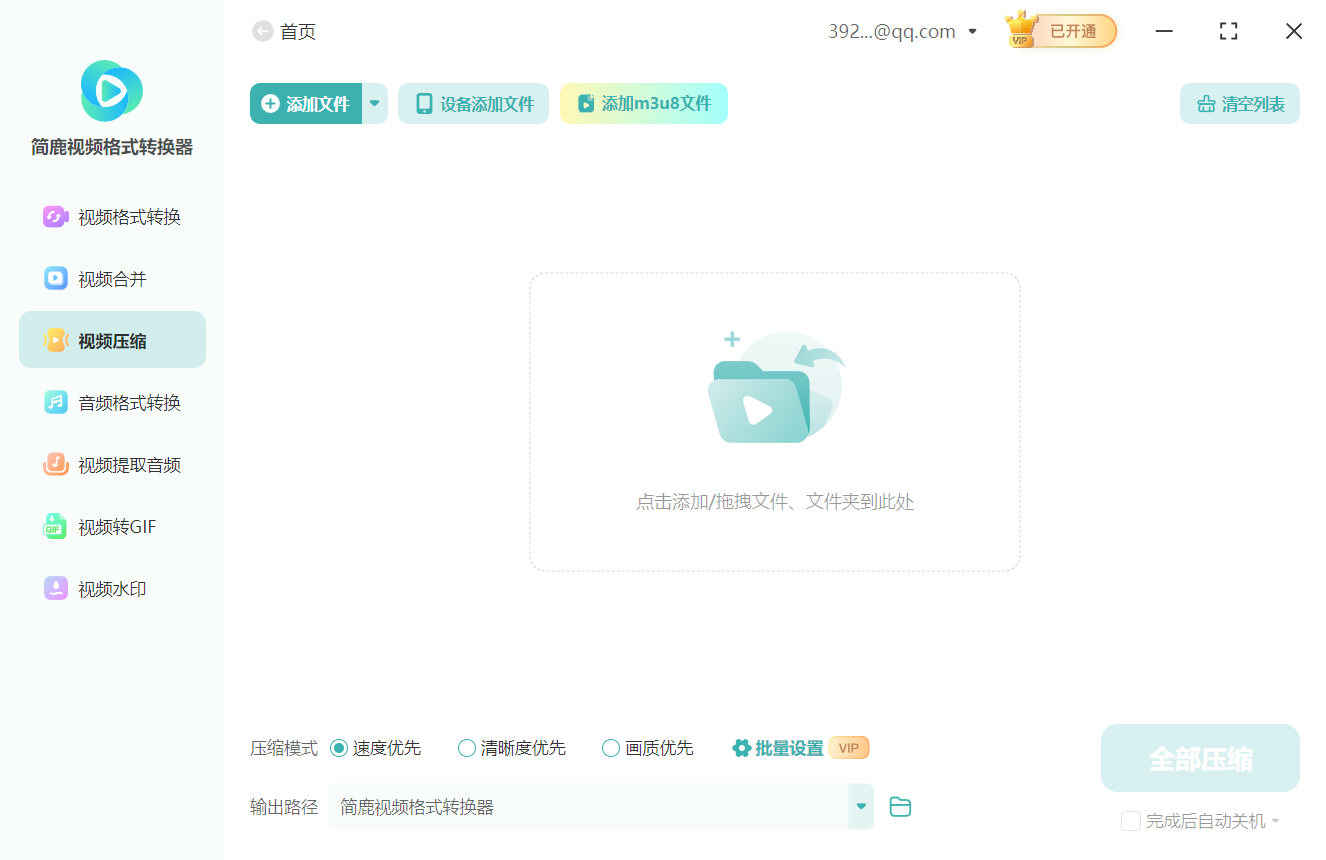The height and width of the screenshot is (860, 1326).
Task: Click 清空列表 to clear the list
Action: pyautogui.click(x=1239, y=103)
